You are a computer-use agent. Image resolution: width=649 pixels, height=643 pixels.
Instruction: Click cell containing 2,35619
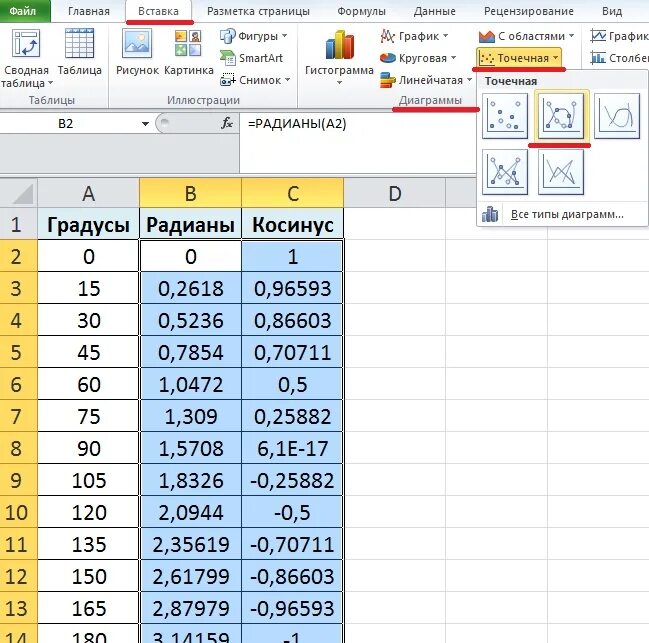point(190,544)
